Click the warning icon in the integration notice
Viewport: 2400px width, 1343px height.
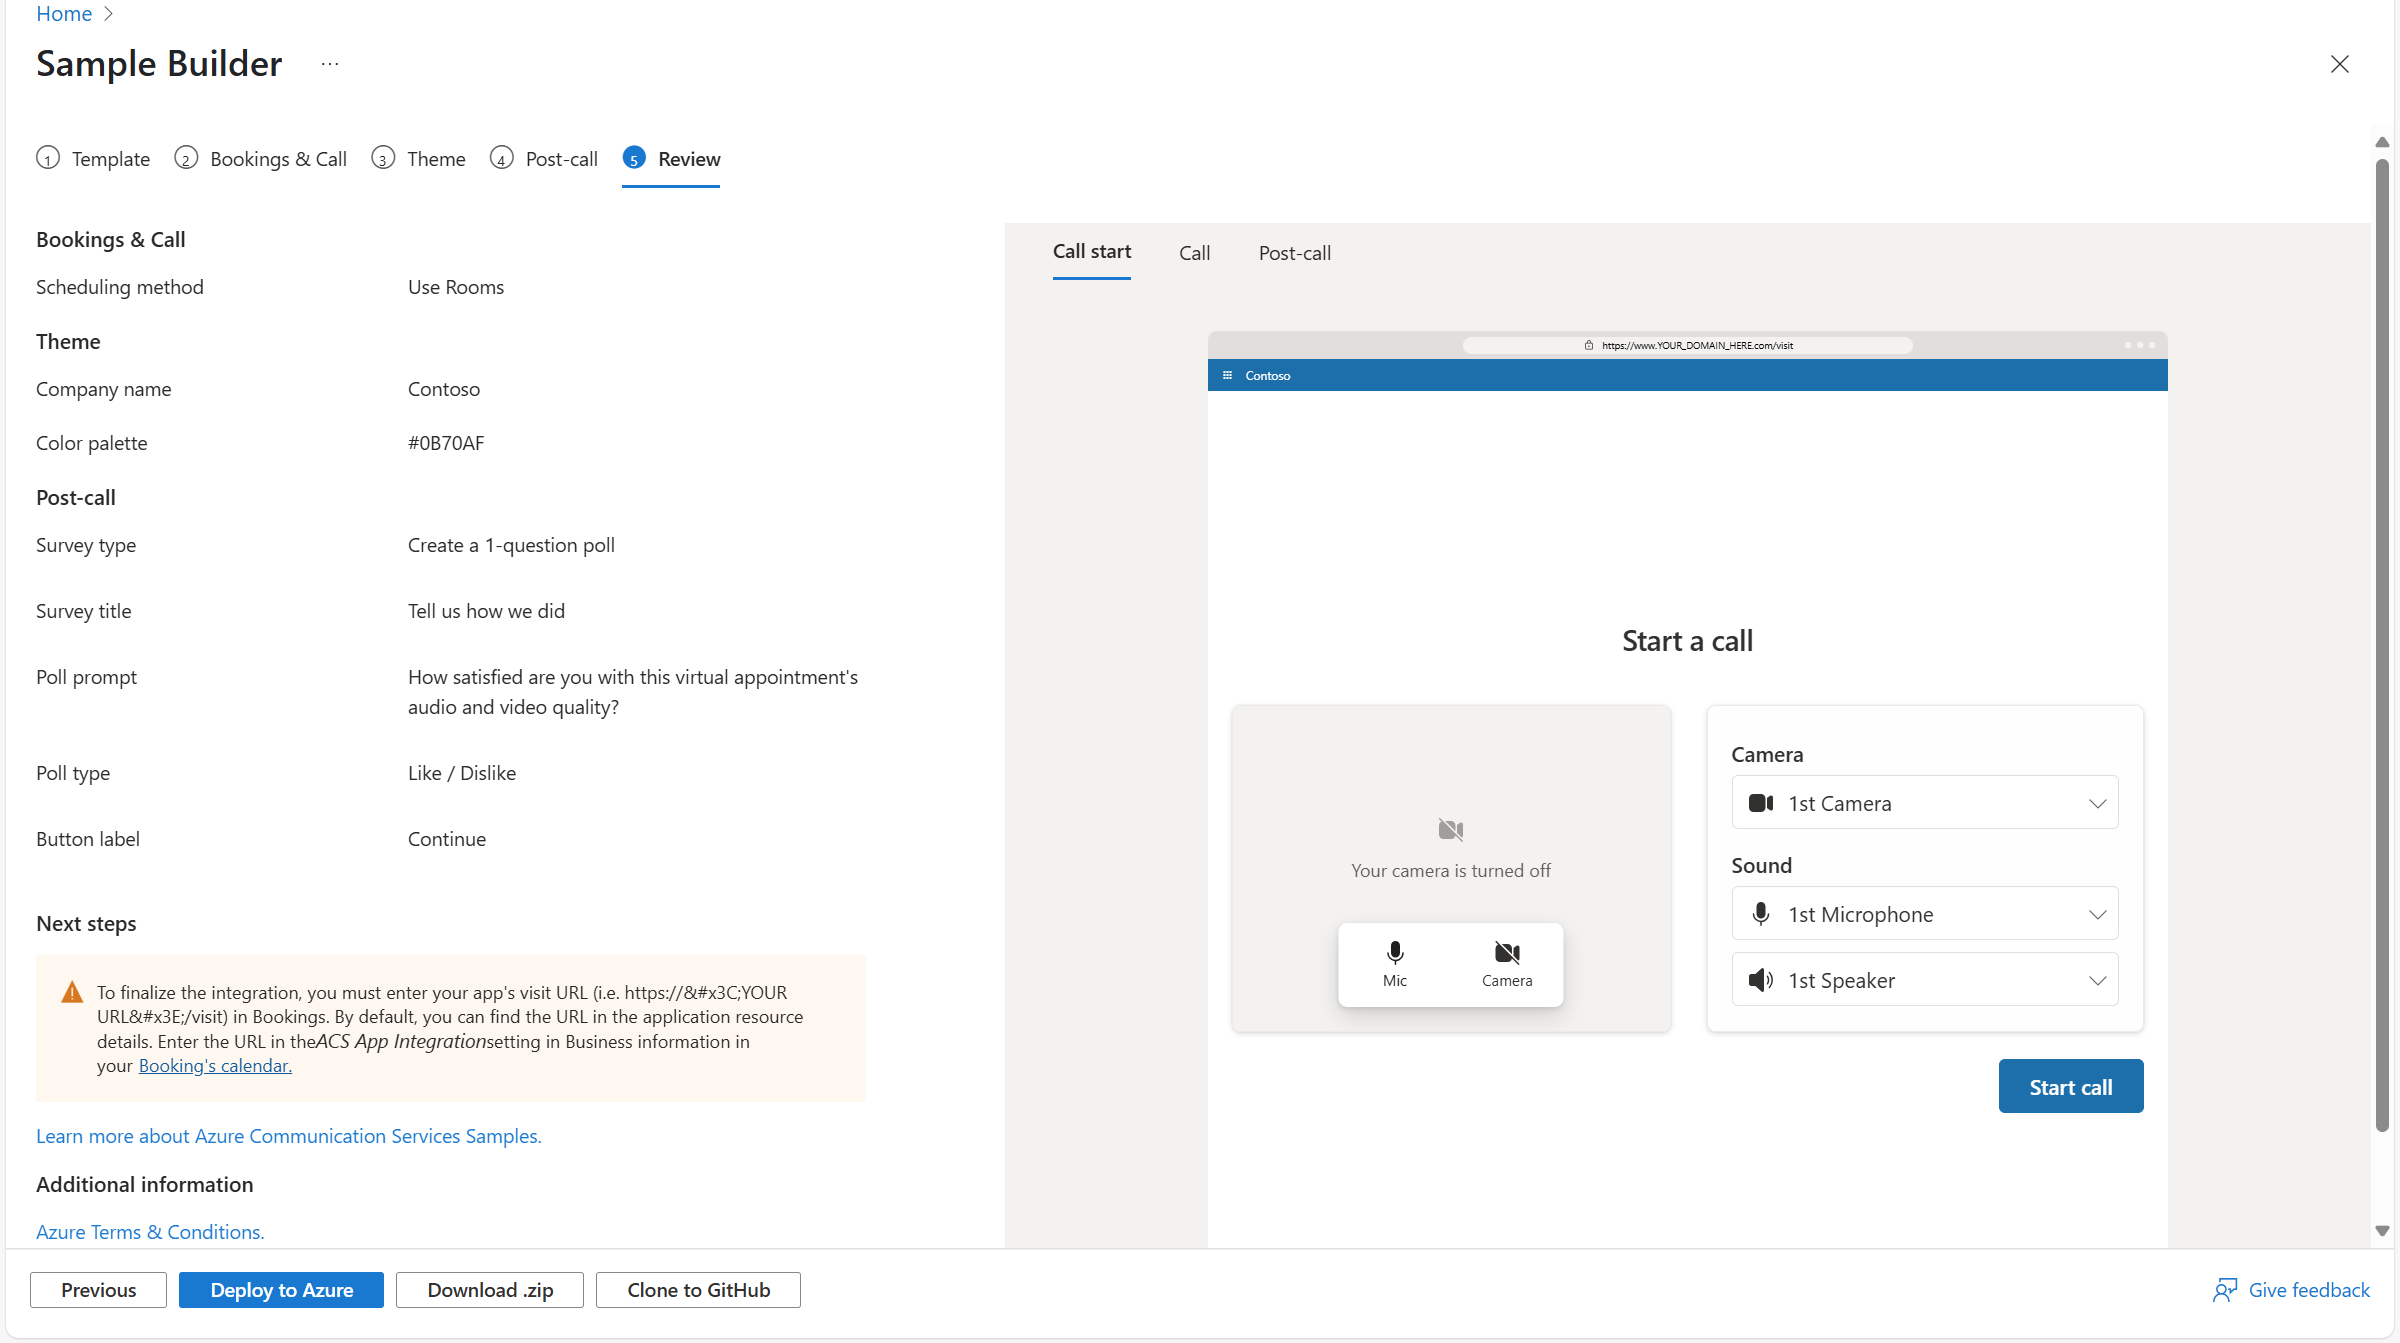pyautogui.click(x=71, y=991)
